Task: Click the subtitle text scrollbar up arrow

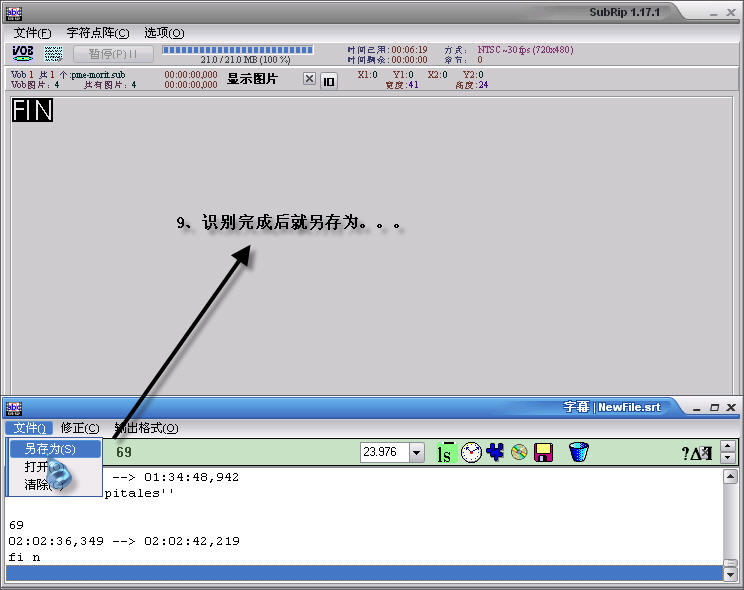Action: 730,476
